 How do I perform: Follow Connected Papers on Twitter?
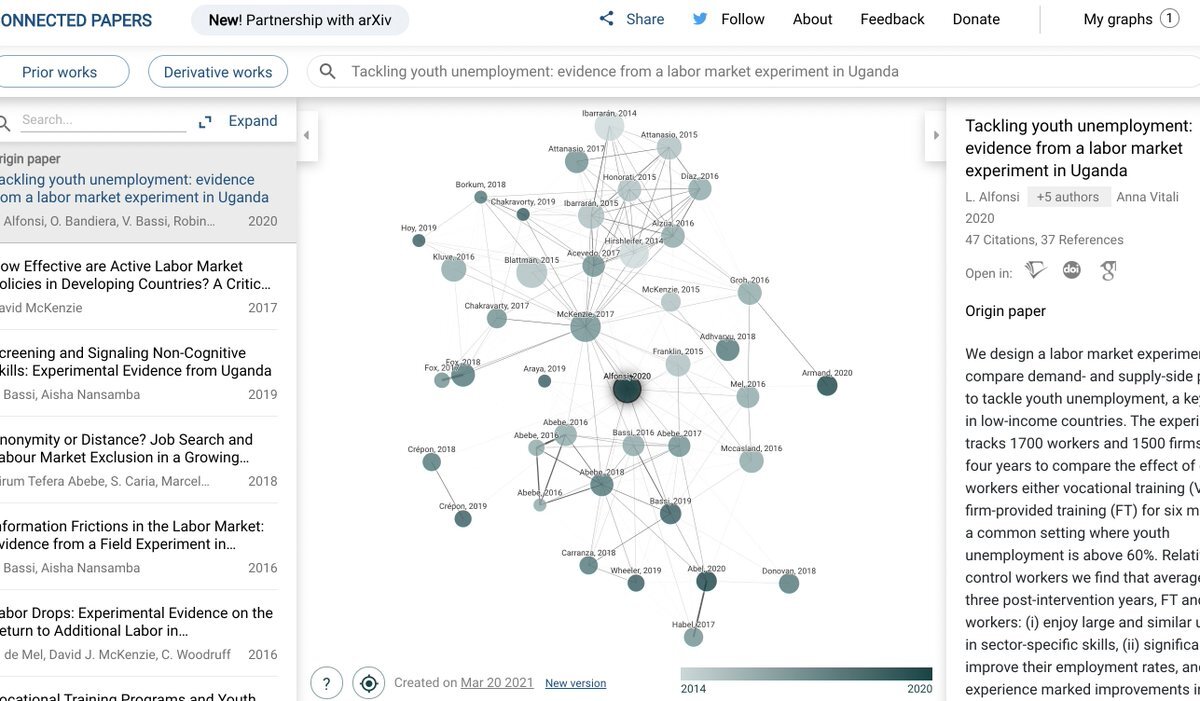(728, 18)
